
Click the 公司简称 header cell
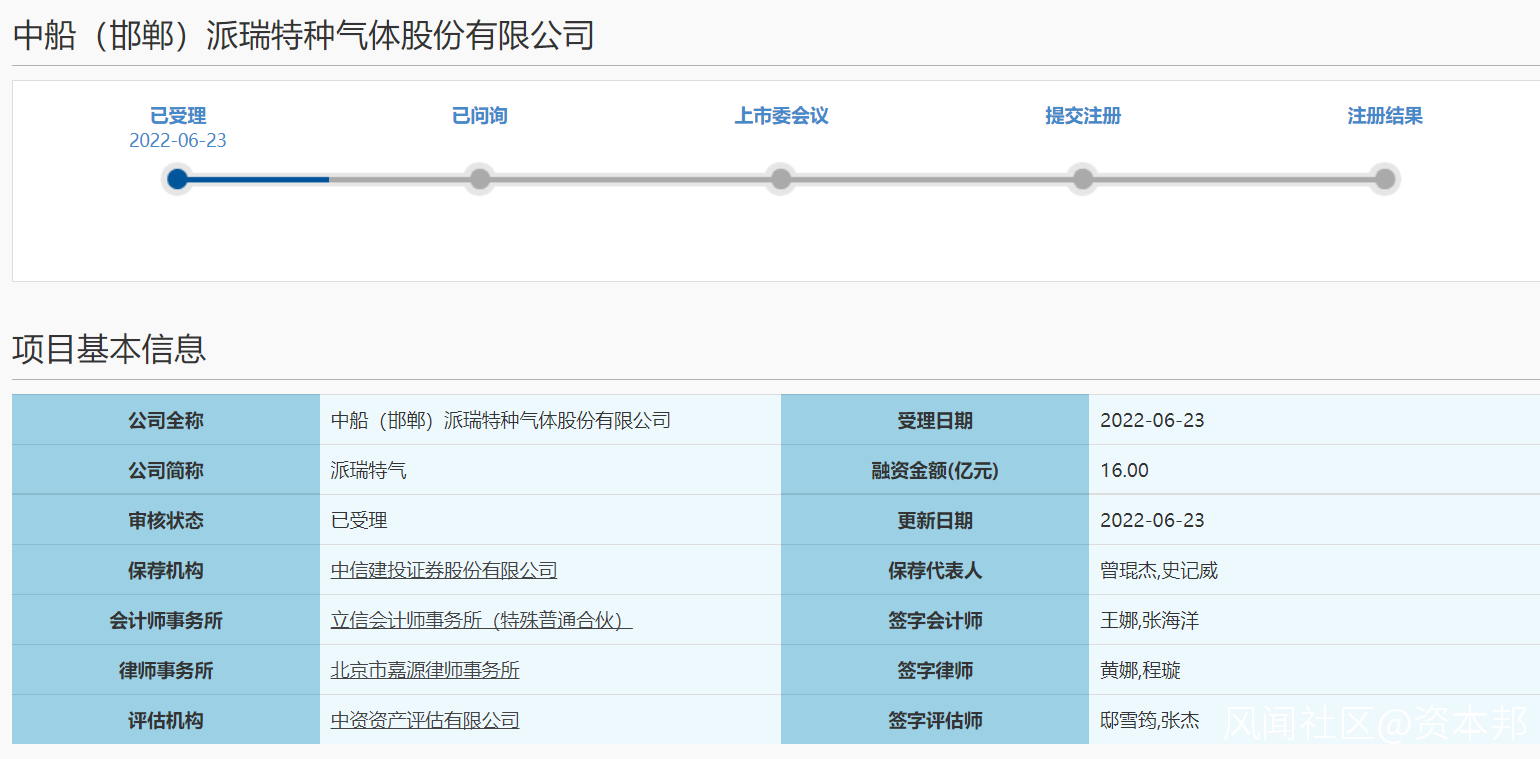[166, 471]
